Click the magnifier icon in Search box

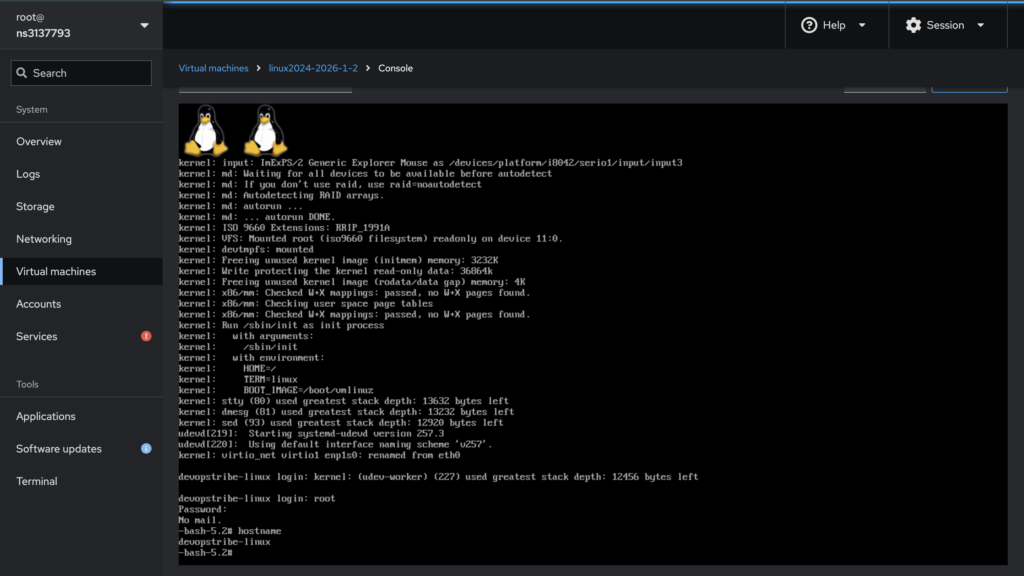pyautogui.click(x=22, y=73)
